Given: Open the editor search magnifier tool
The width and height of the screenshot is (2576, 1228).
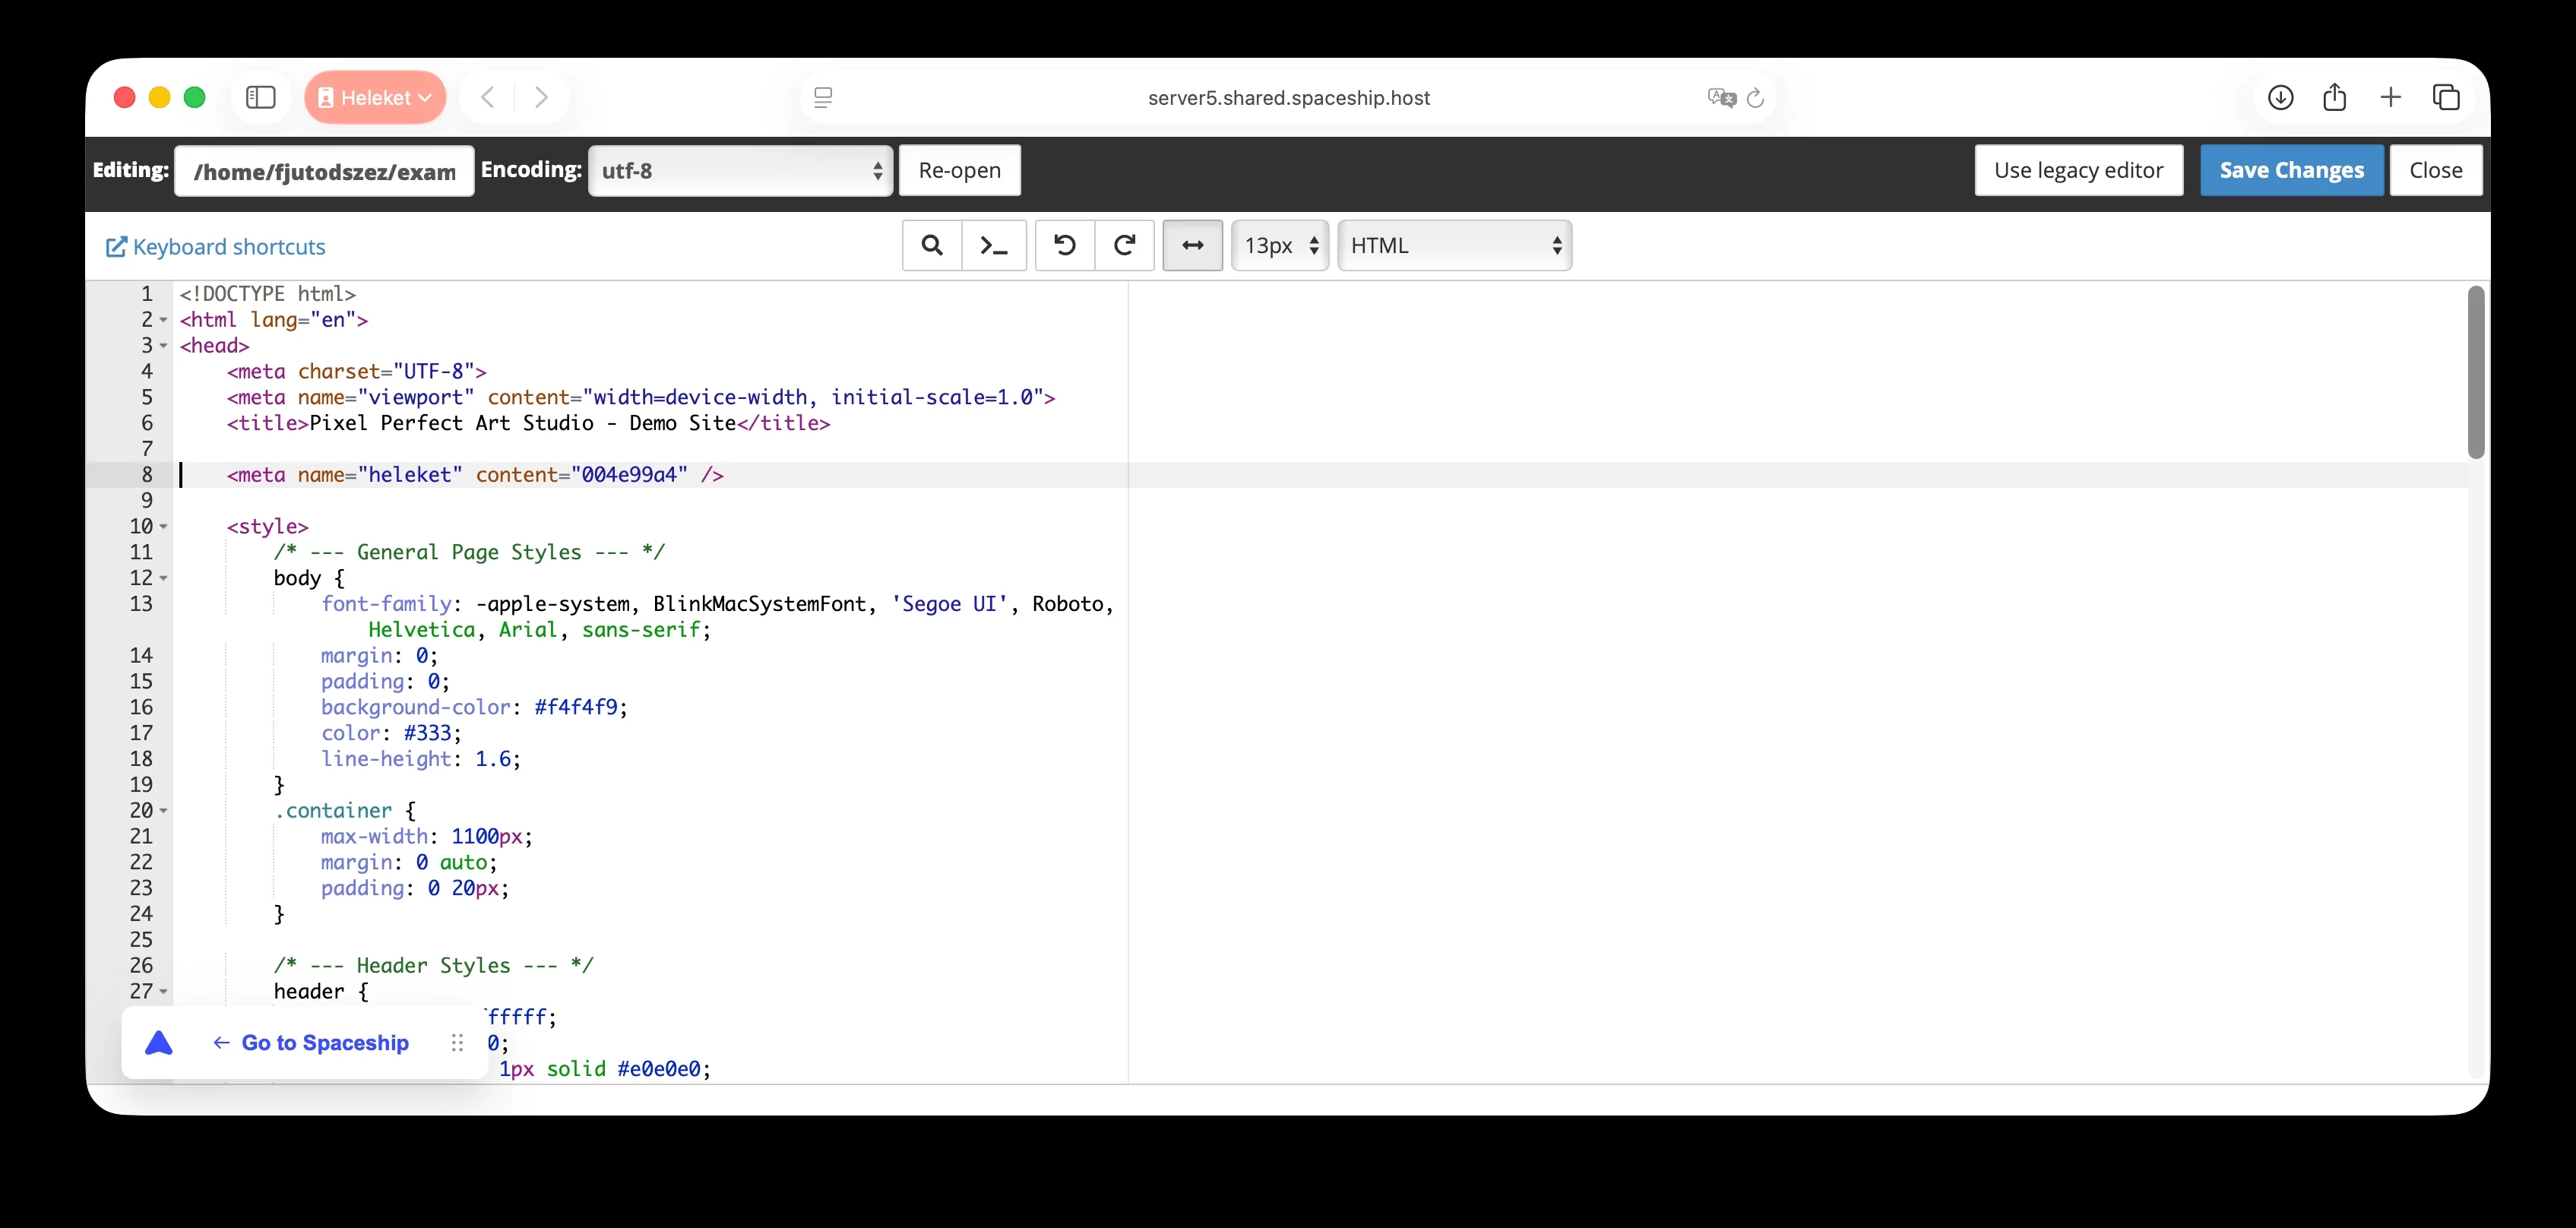Looking at the screenshot, I should (x=931, y=246).
